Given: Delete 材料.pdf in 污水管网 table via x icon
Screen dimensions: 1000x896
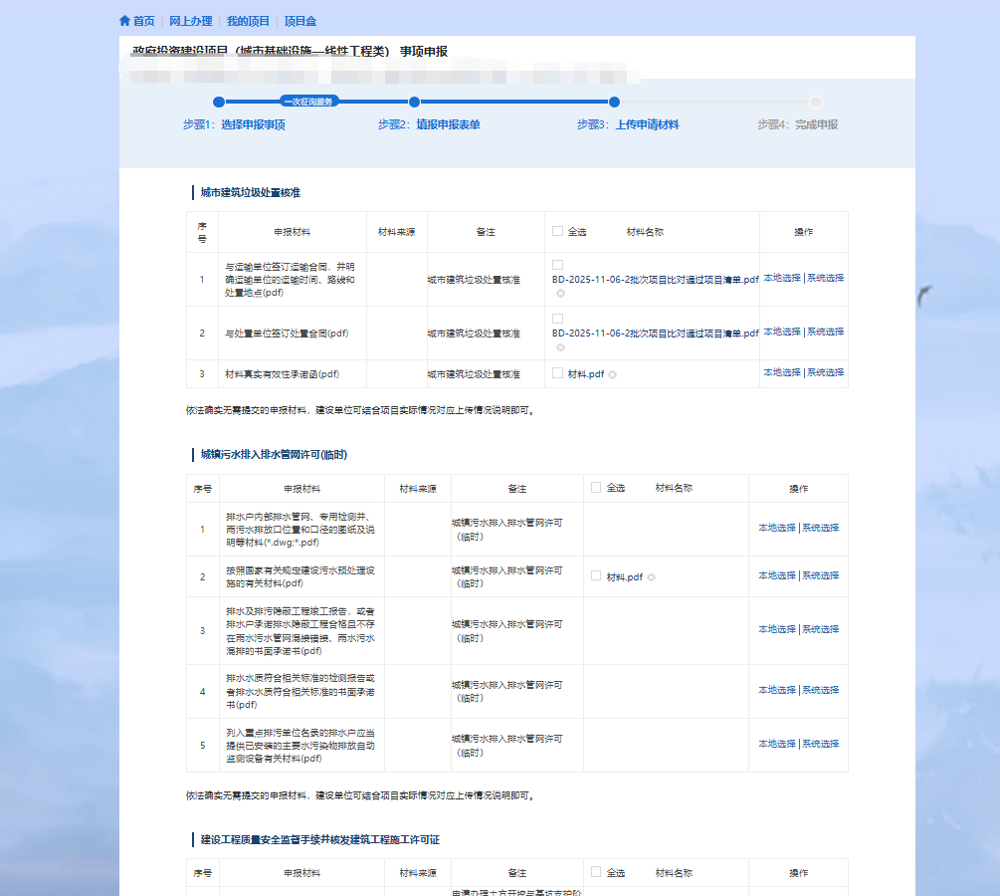Looking at the screenshot, I should tap(651, 577).
